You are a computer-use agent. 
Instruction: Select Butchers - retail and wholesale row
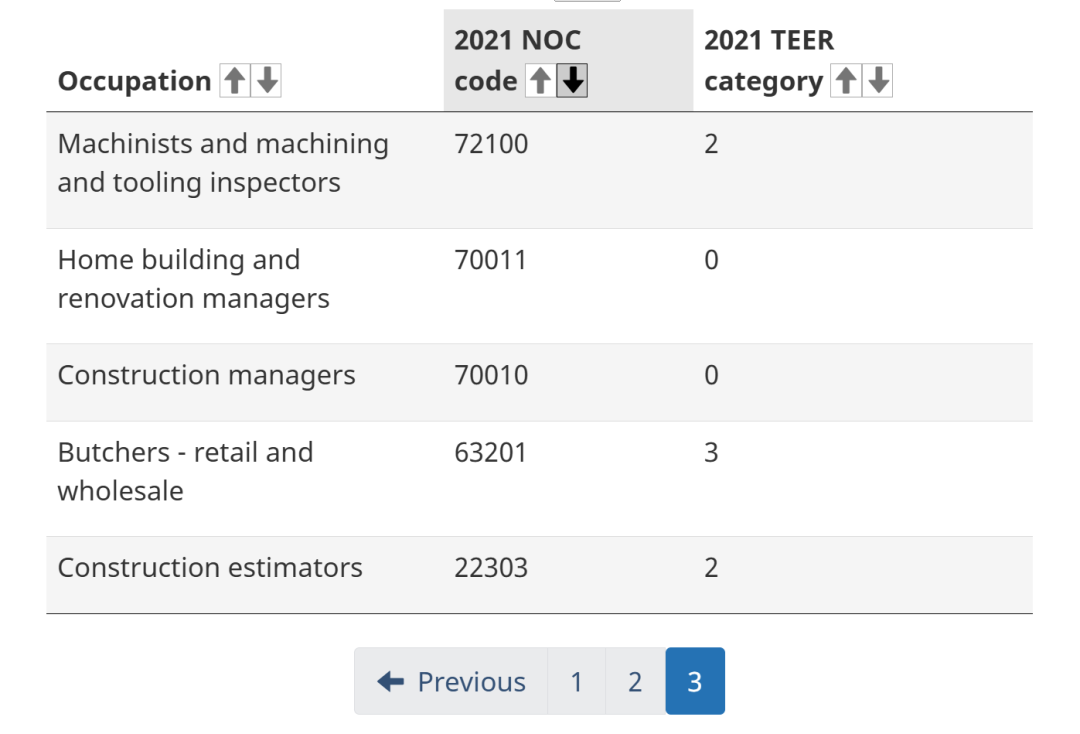[x=539, y=479]
